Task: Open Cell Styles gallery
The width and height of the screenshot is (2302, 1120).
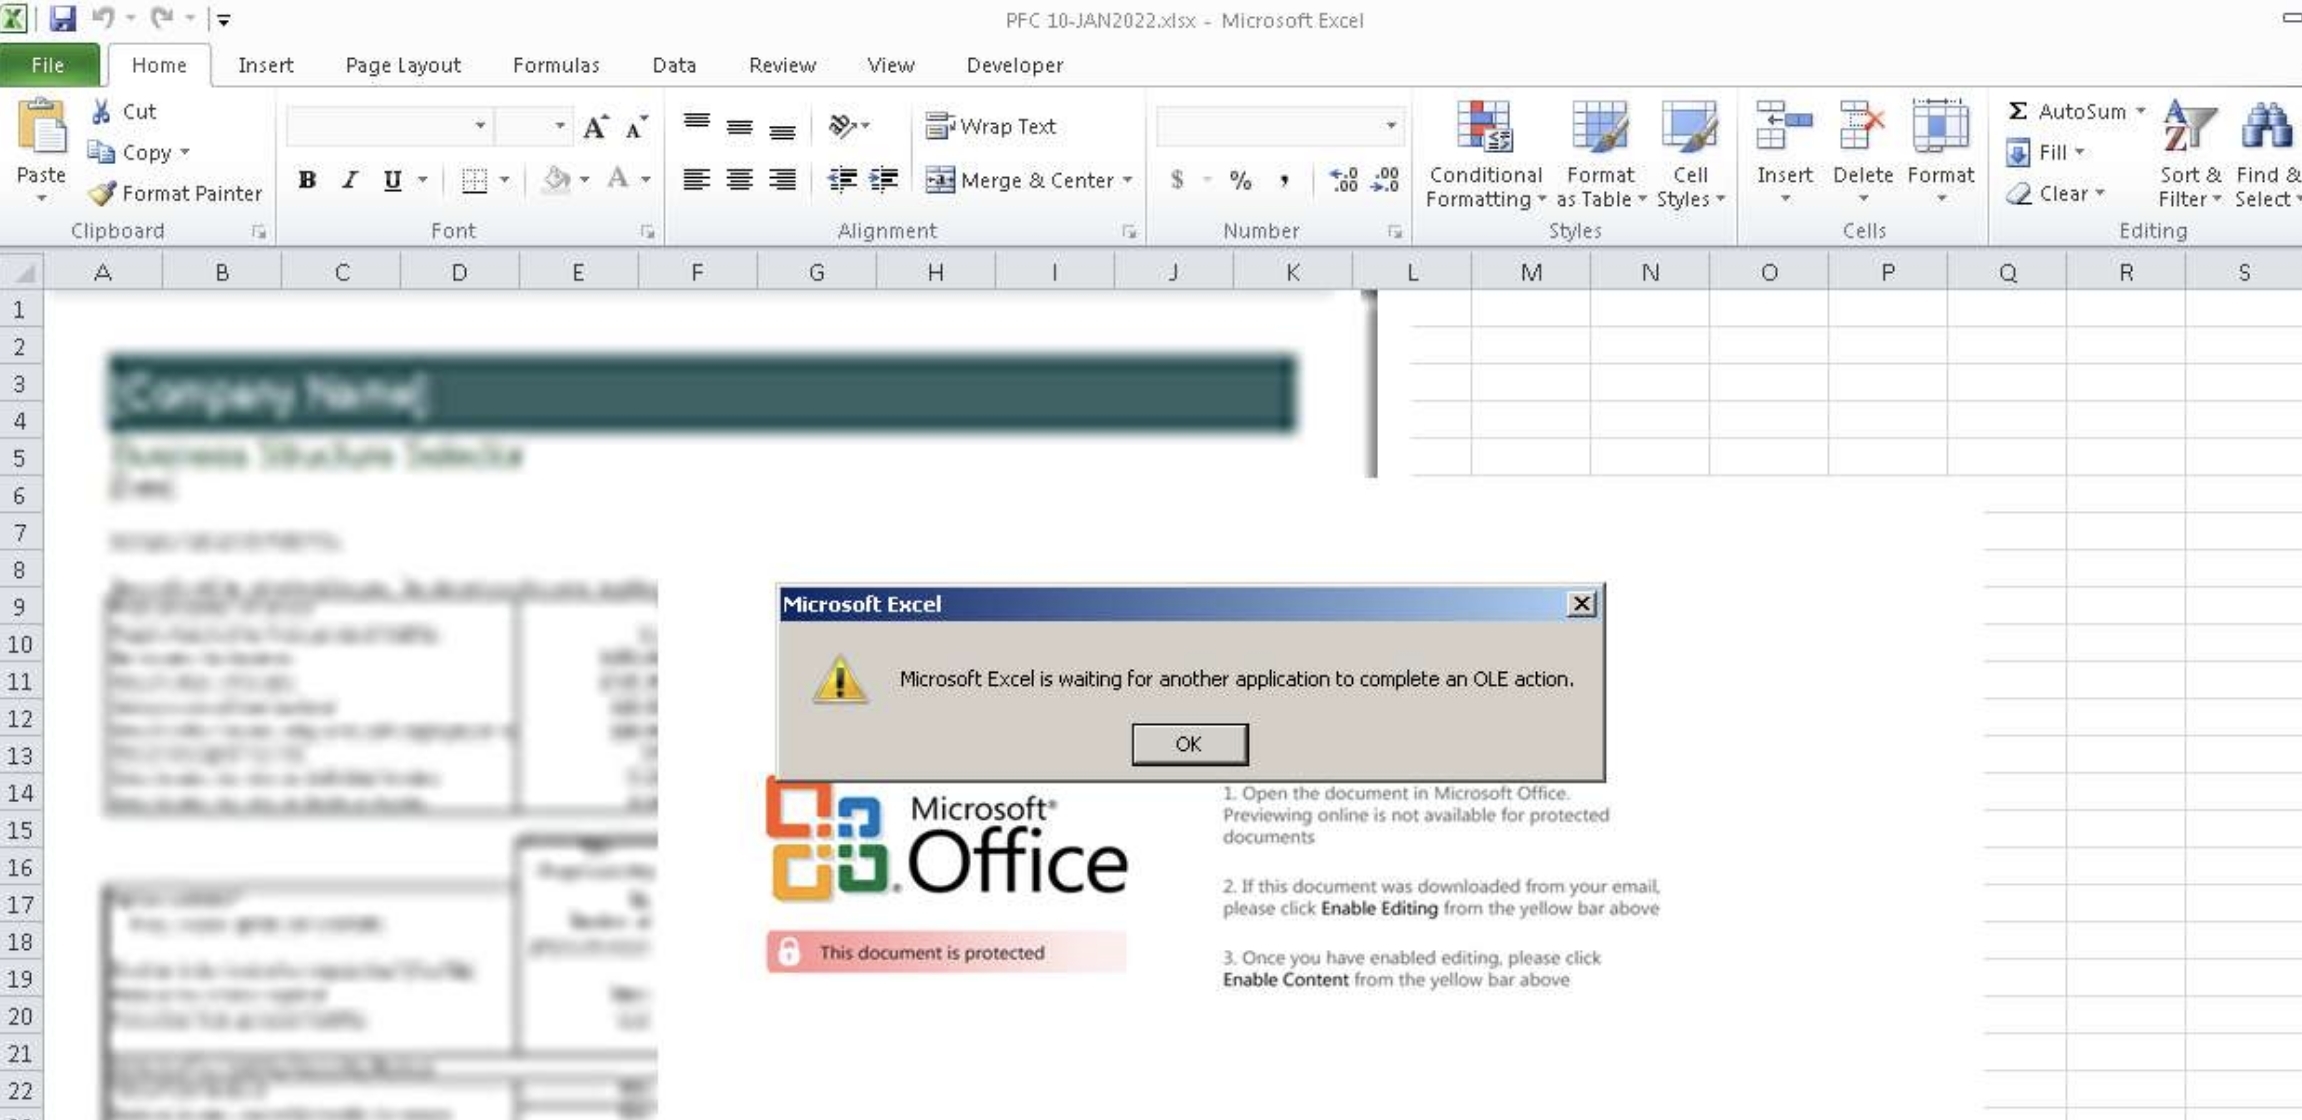Action: [1690, 155]
